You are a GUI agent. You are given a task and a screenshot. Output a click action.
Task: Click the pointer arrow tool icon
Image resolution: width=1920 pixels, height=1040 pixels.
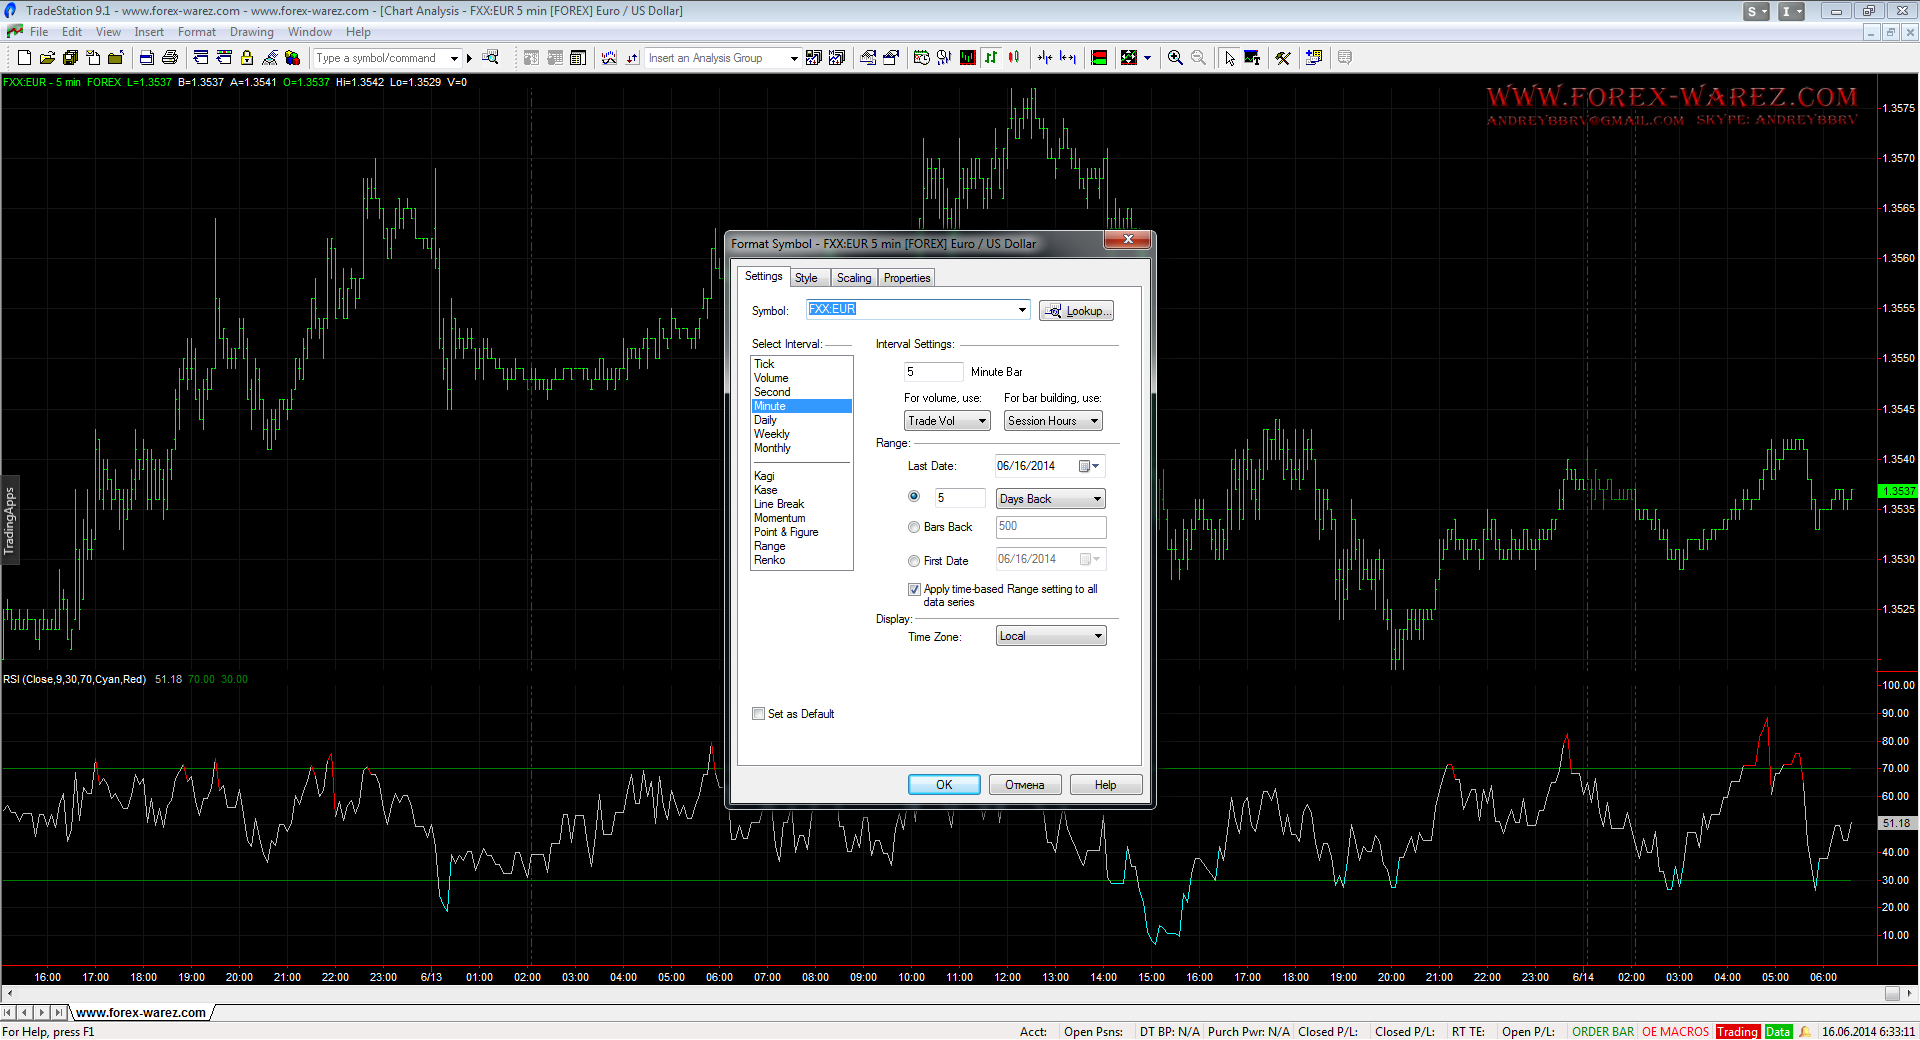pyautogui.click(x=1229, y=58)
